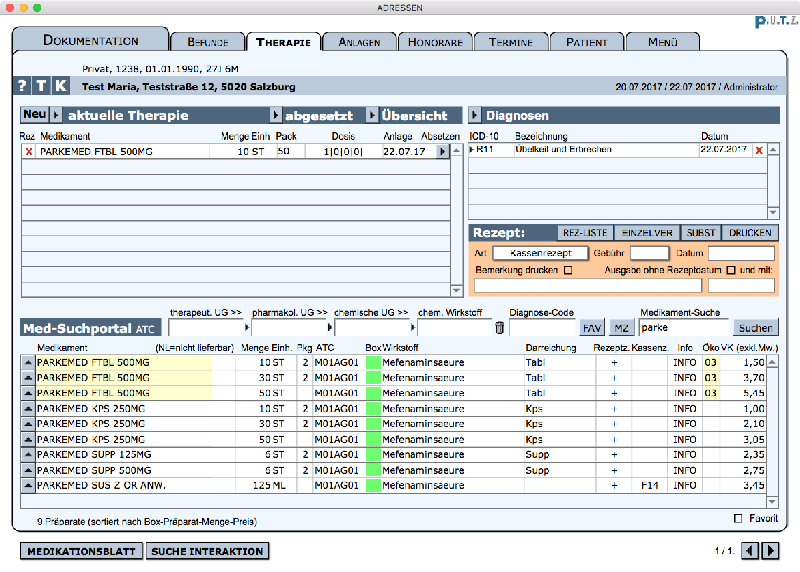This screenshot has height=572, width=800.
Task: Click the arrow marker beside R11 diagnosis
Action: point(472,150)
